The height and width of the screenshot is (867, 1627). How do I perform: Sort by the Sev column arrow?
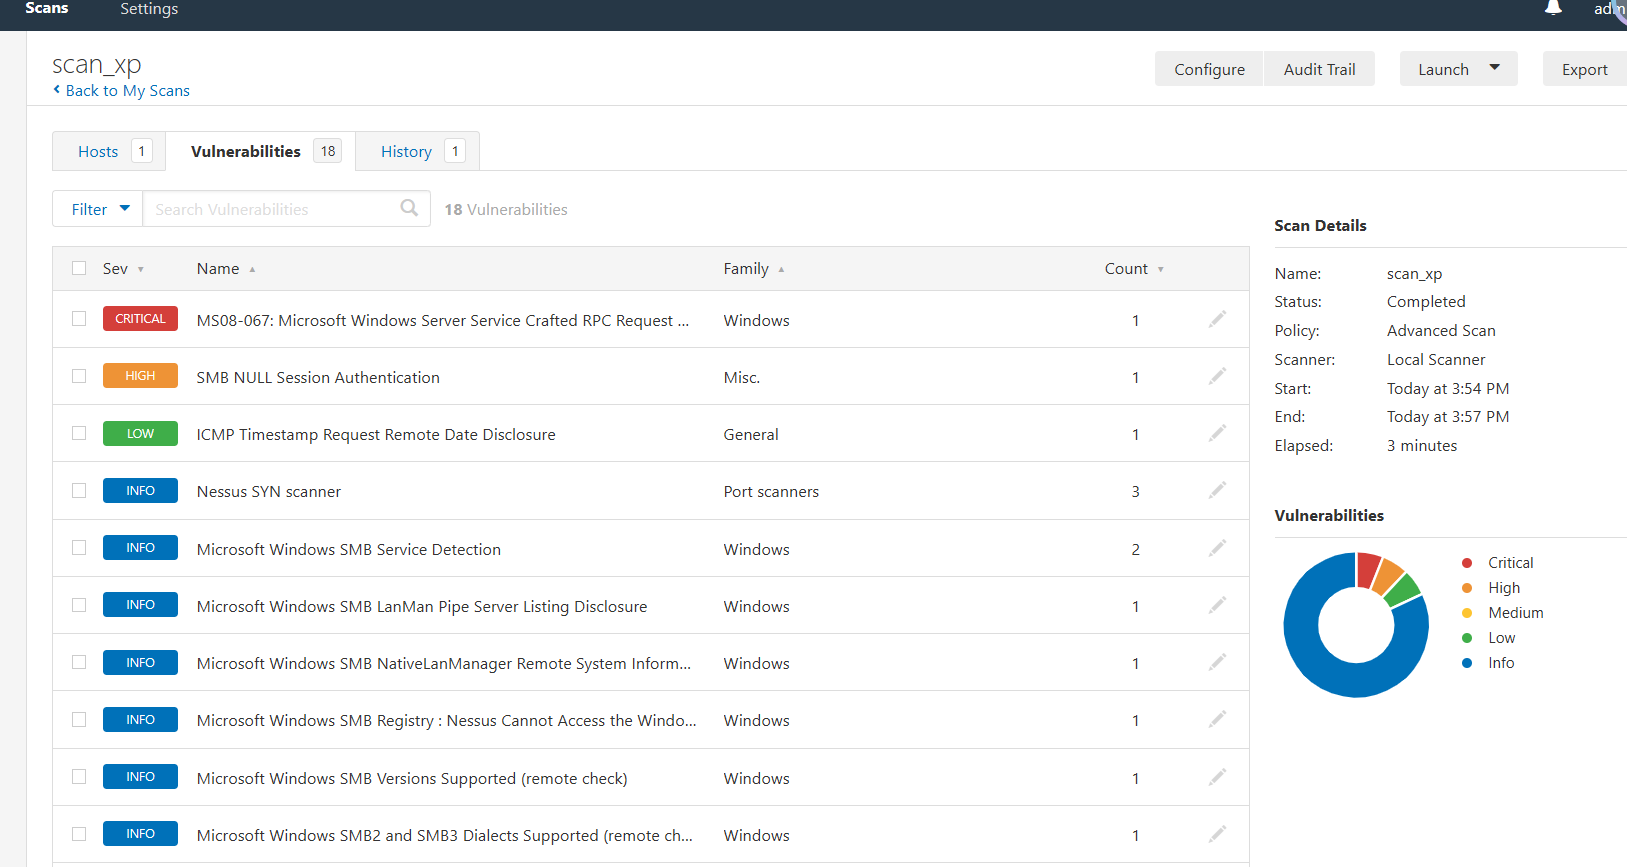click(141, 269)
